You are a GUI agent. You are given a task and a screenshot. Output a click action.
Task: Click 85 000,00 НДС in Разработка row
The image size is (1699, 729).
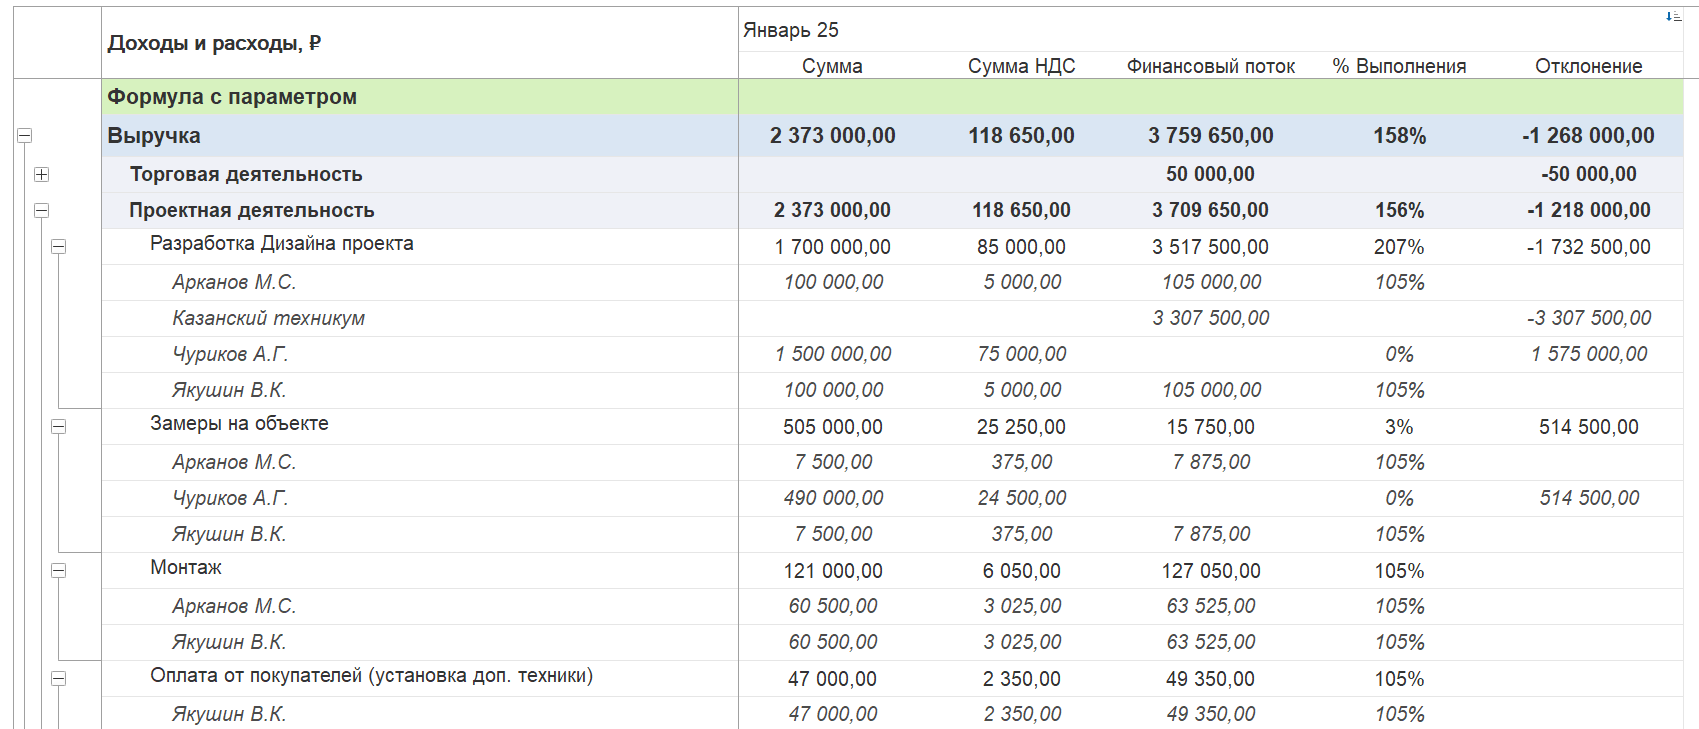pyautogui.click(x=1021, y=247)
